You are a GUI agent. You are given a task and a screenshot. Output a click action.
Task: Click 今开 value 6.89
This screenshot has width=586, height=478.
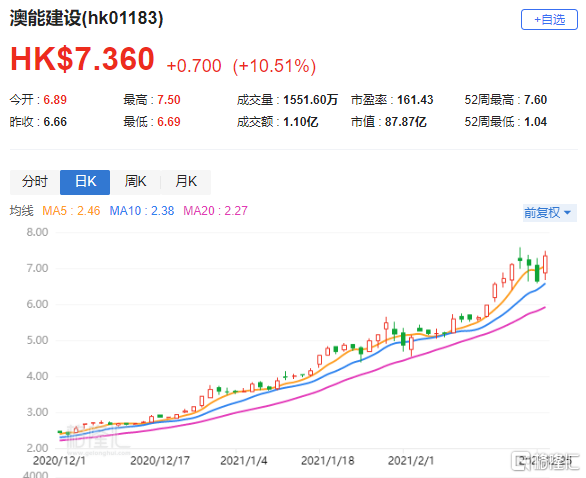click(x=55, y=100)
